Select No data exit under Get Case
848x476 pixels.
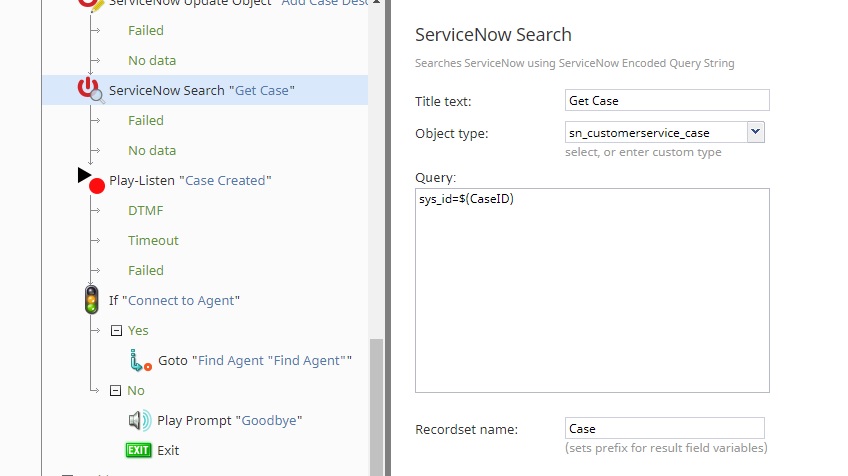[152, 150]
